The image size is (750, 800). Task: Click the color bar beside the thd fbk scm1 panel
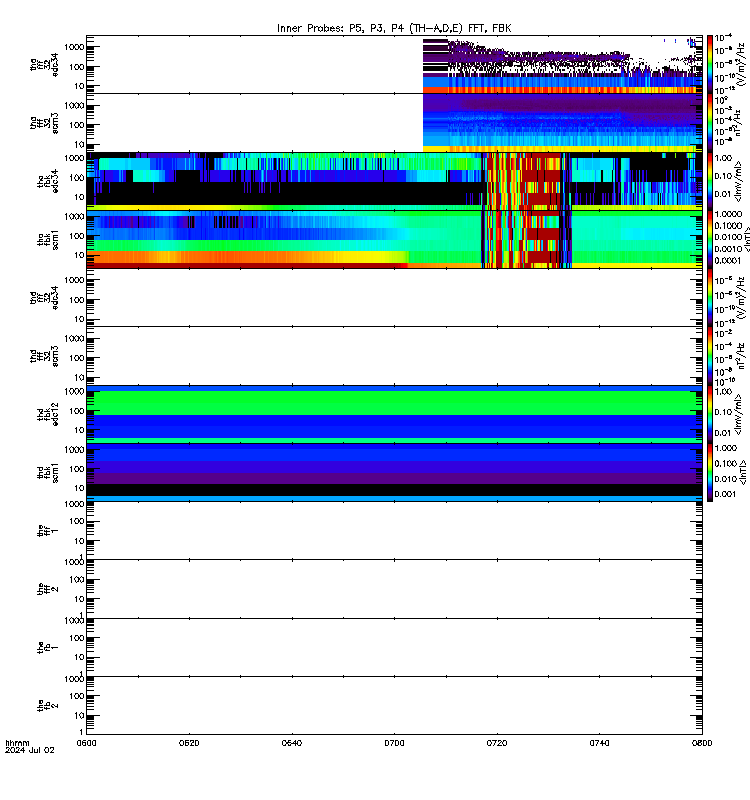coord(709,472)
